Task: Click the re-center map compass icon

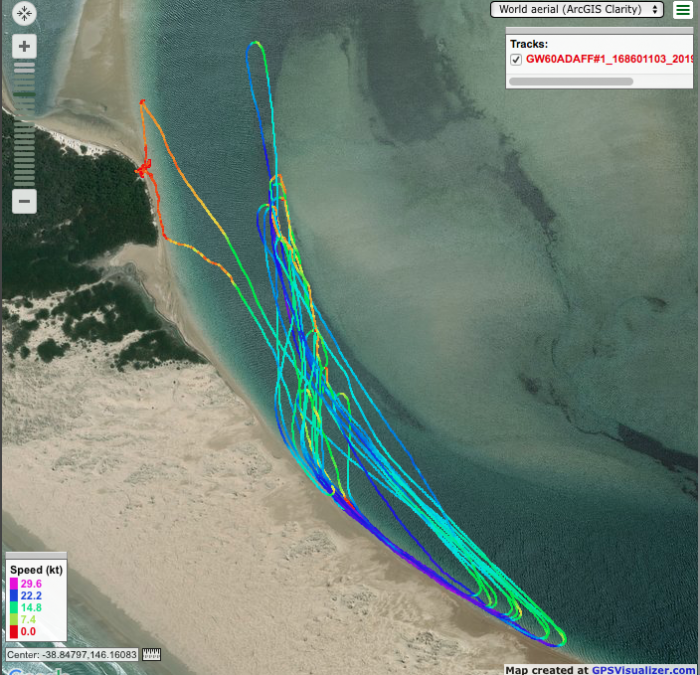Action: tap(25, 13)
